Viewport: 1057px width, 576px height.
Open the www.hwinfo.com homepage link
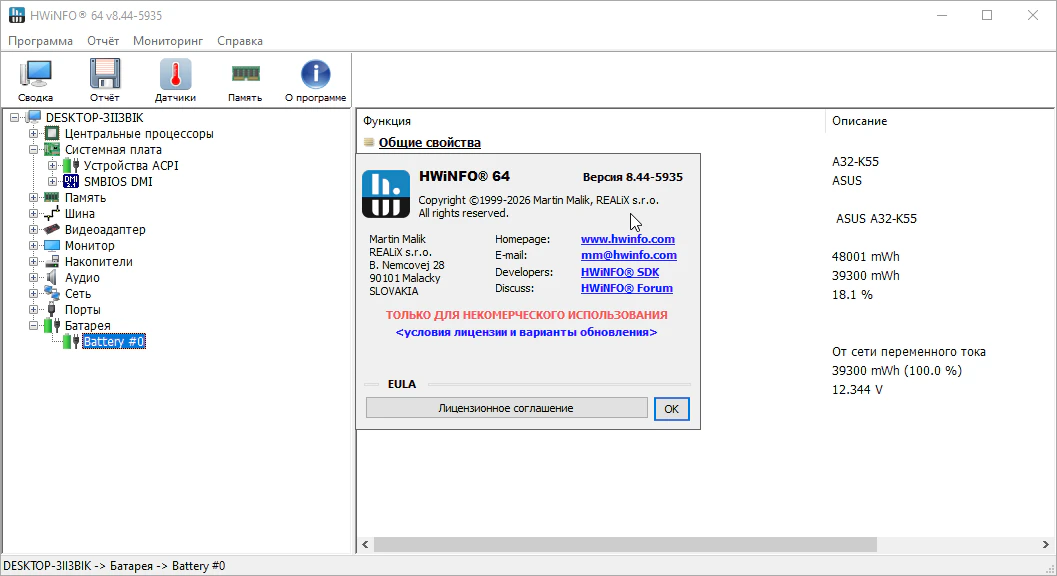pos(627,239)
